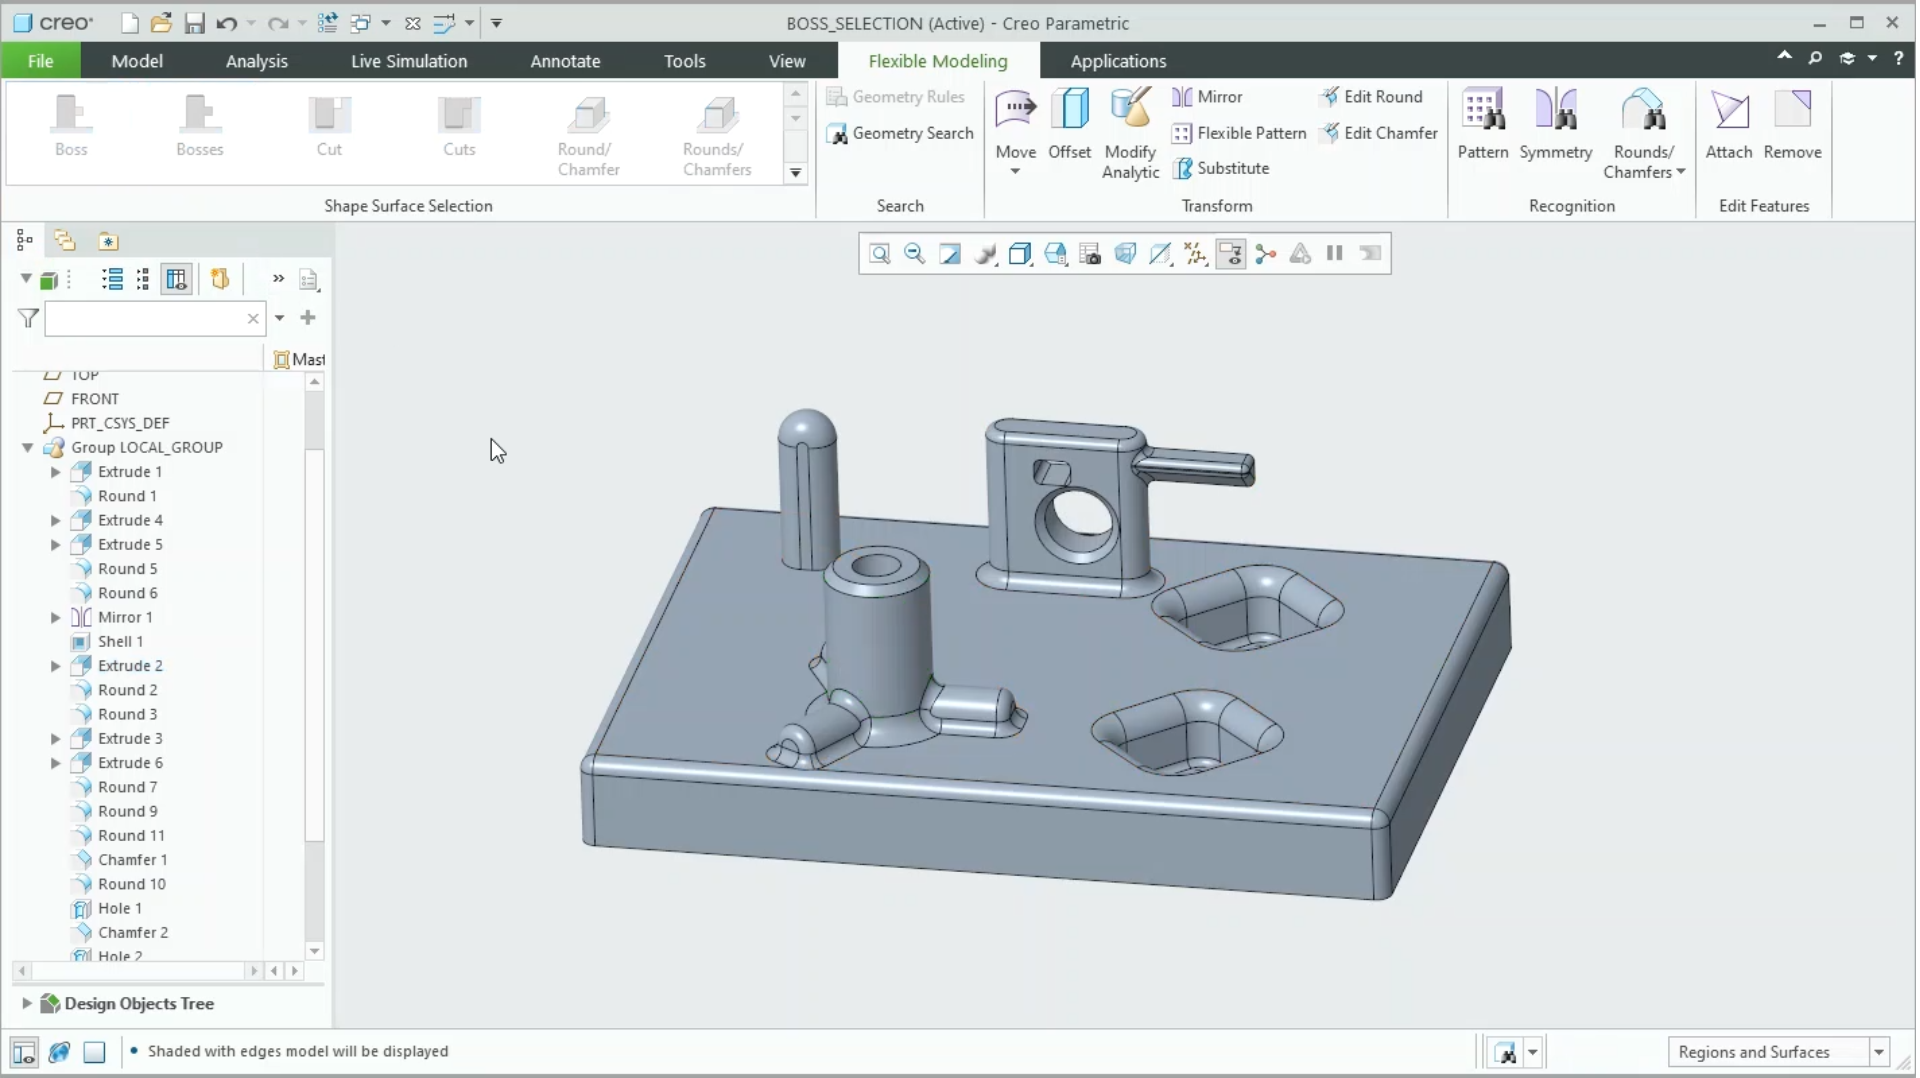Screen dimensions: 1920x1078
Task: Click the Offset tool icon
Action: coord(1069,122)
